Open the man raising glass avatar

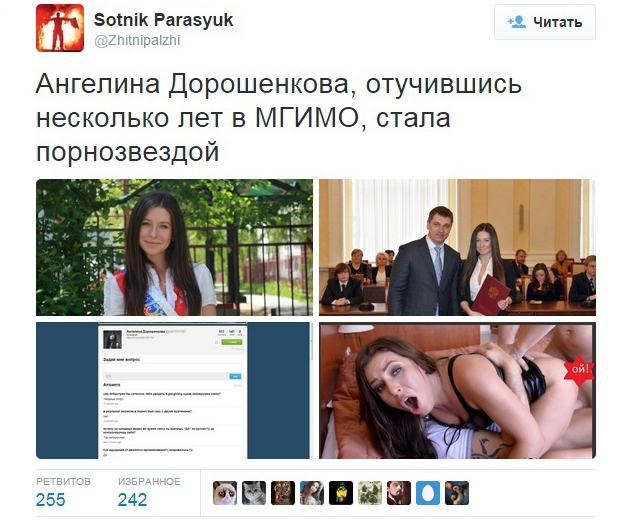click(x=399, y=493)
